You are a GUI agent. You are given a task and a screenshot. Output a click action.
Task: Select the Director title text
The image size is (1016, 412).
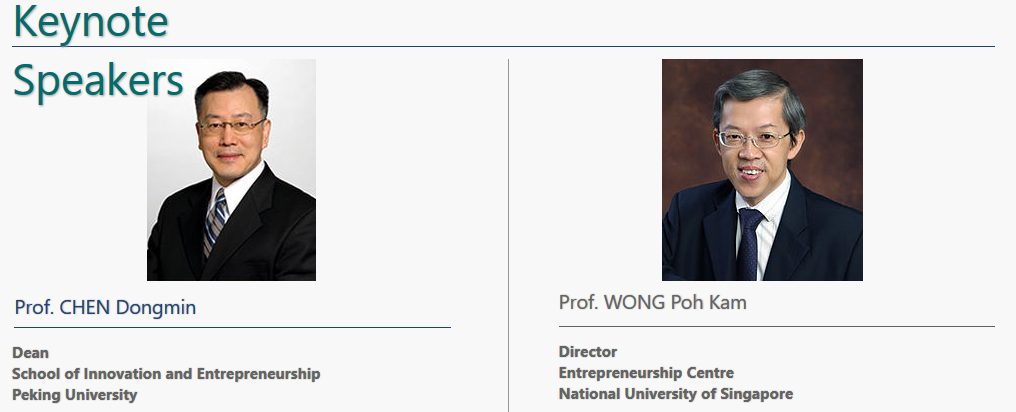[x=588, y=352]
